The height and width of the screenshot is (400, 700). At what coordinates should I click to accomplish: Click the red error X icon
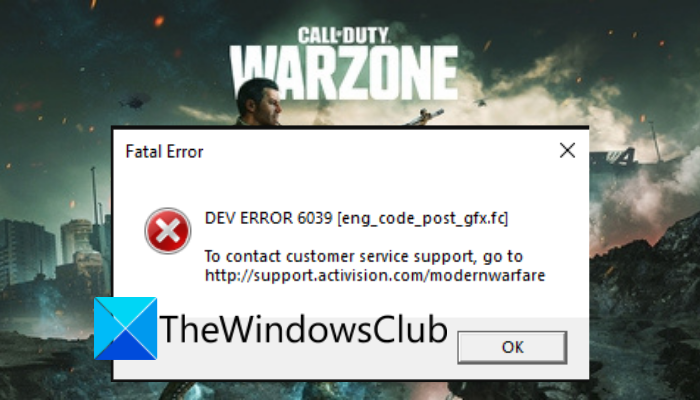[168, 231]
